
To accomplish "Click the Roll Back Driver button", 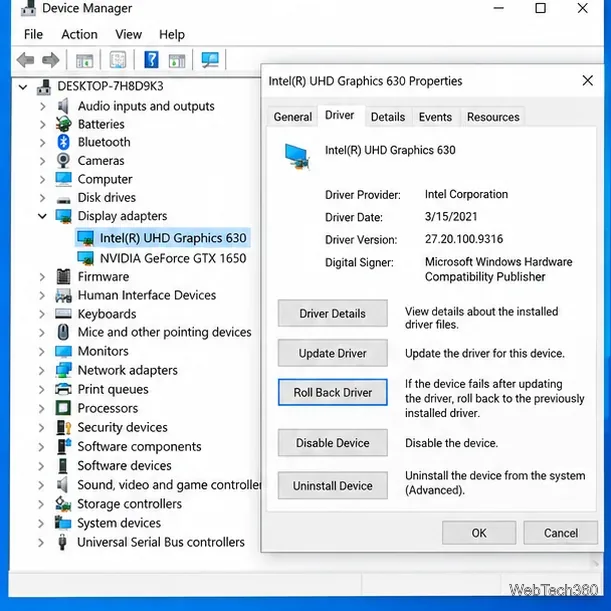I will point(332,392).
